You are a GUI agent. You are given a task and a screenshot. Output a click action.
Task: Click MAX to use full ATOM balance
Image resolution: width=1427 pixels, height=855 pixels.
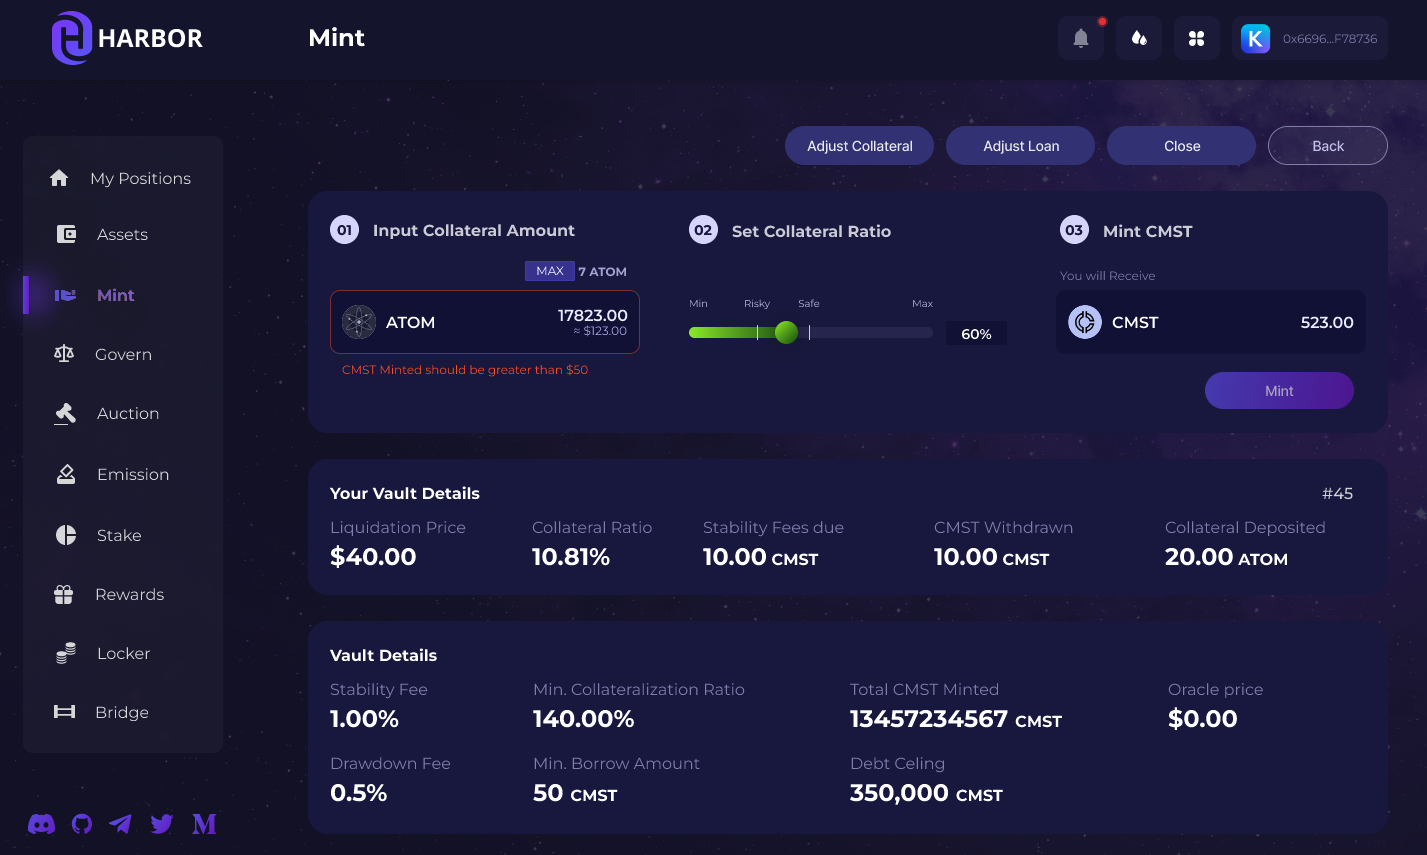(549, 271)
